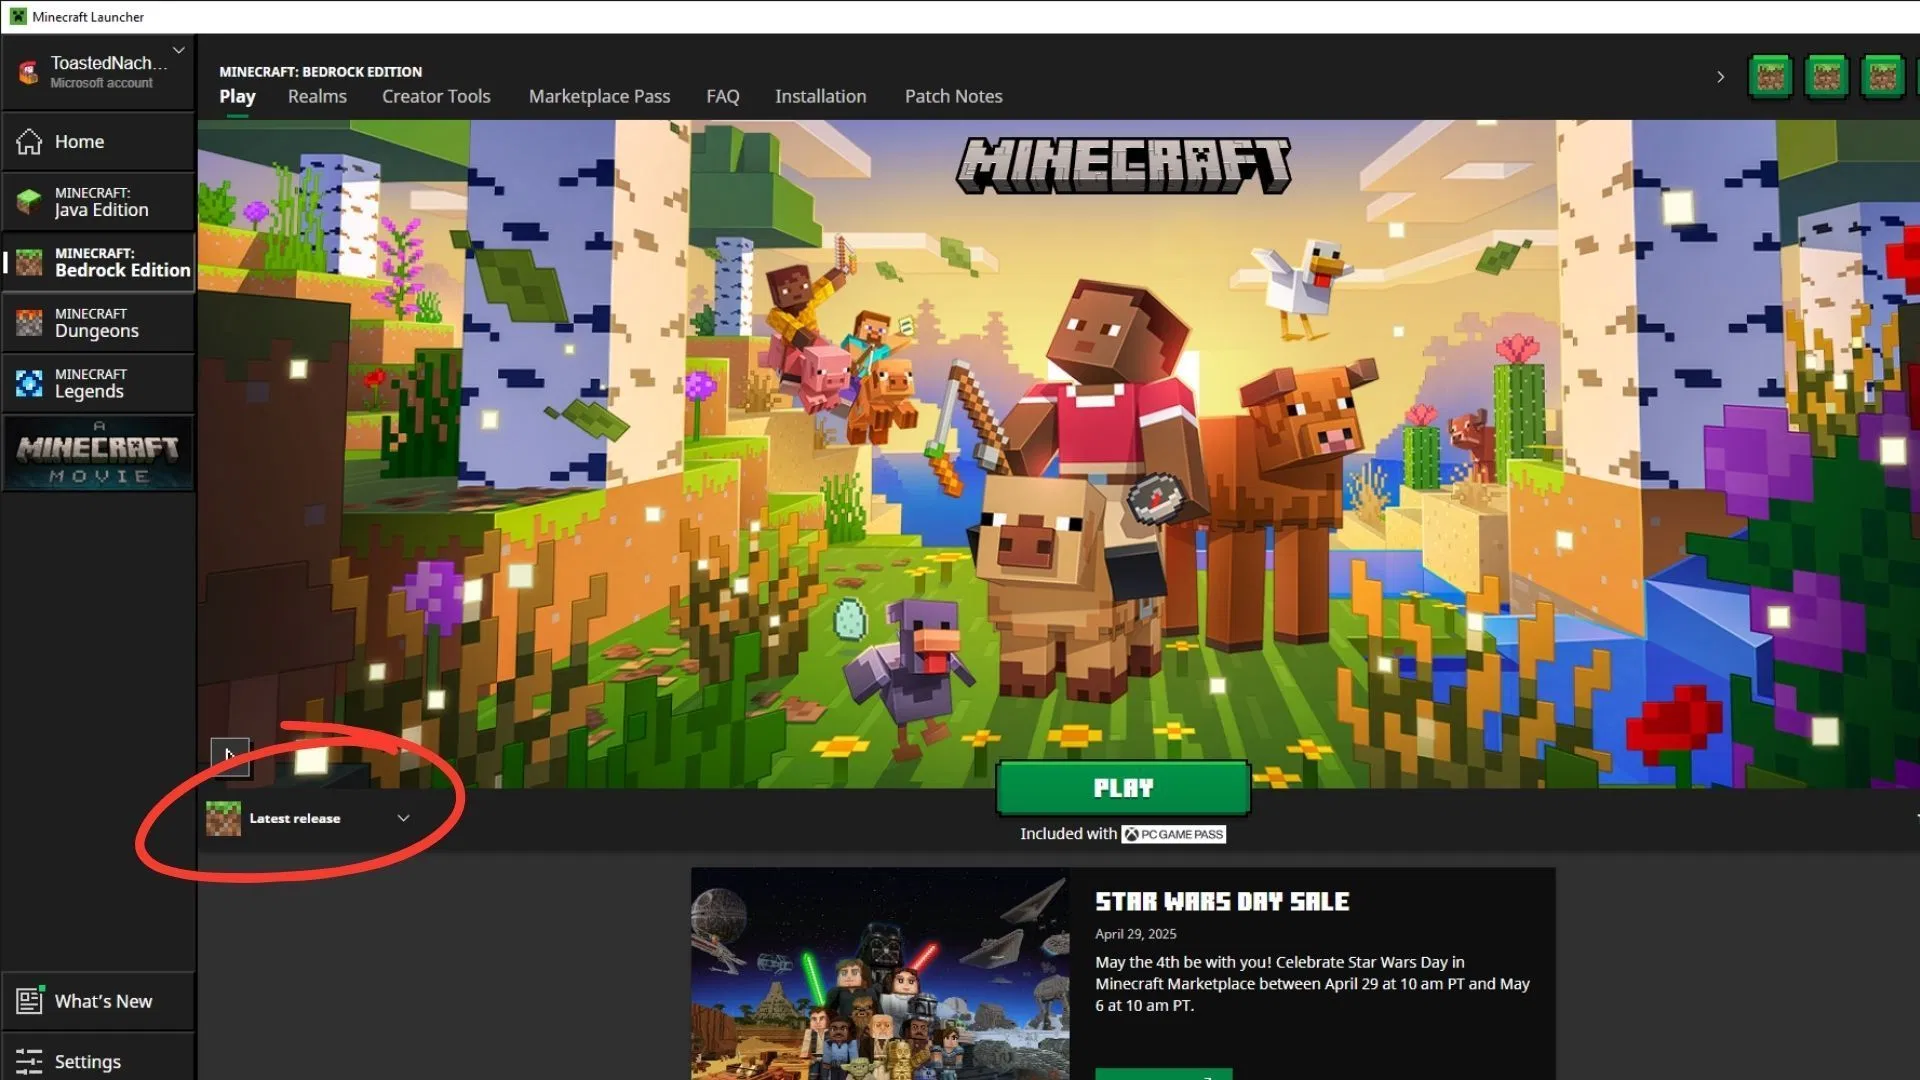Open the Patch Notes tab

[x=953, y=97]
